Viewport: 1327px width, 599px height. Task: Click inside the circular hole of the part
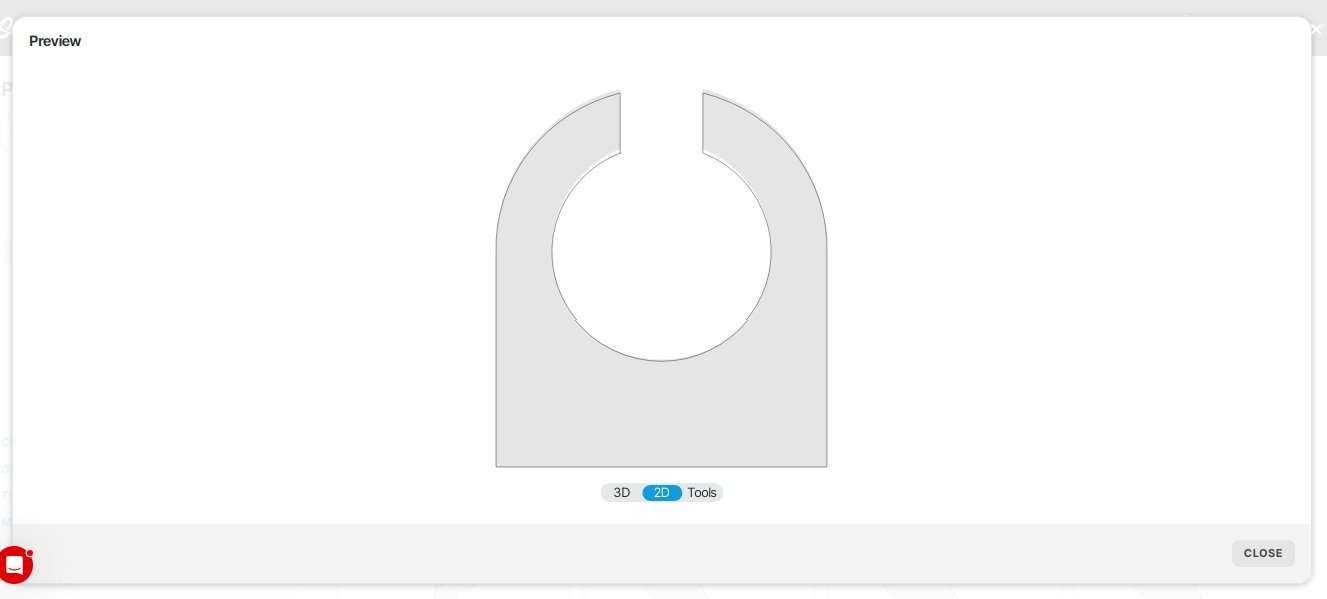tap(661, 253)
